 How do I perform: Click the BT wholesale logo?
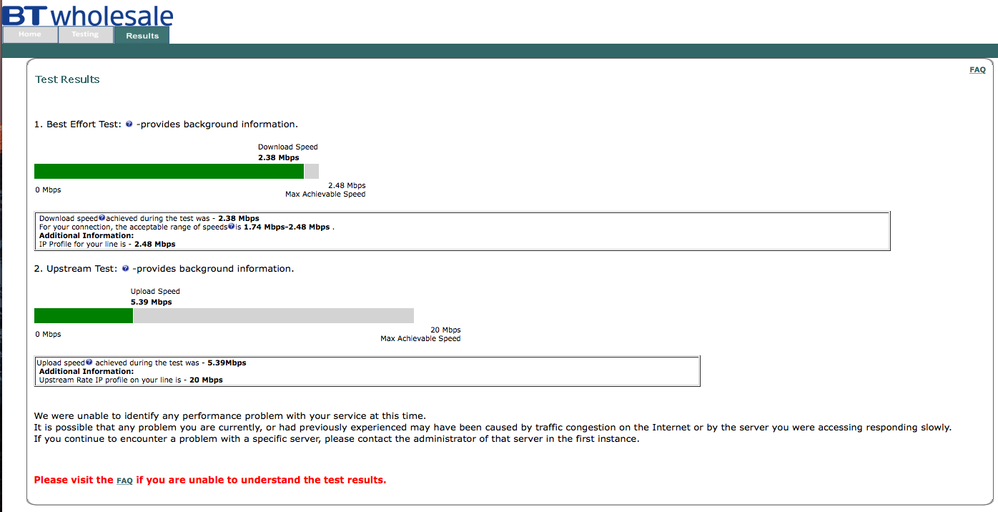[88, 15]
